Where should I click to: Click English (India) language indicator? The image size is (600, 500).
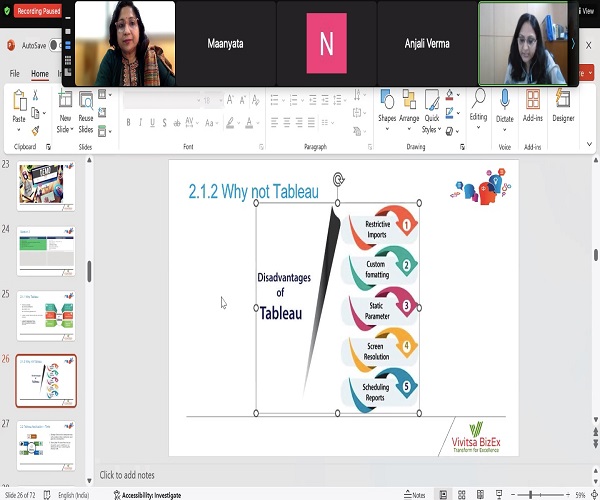coord(73,495)
